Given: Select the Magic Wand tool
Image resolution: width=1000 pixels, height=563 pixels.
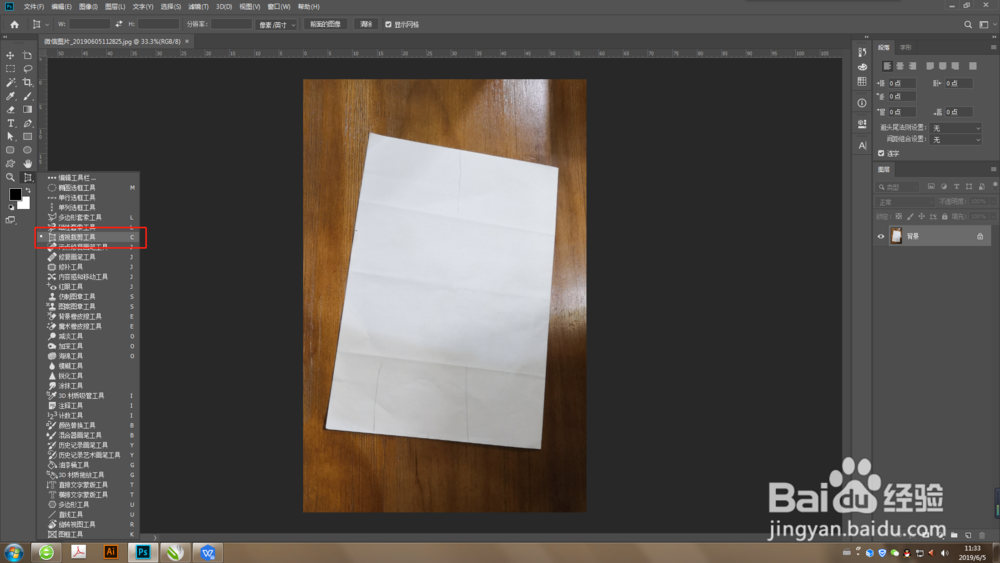Looking at the screenshot, I should pos(10,82).
